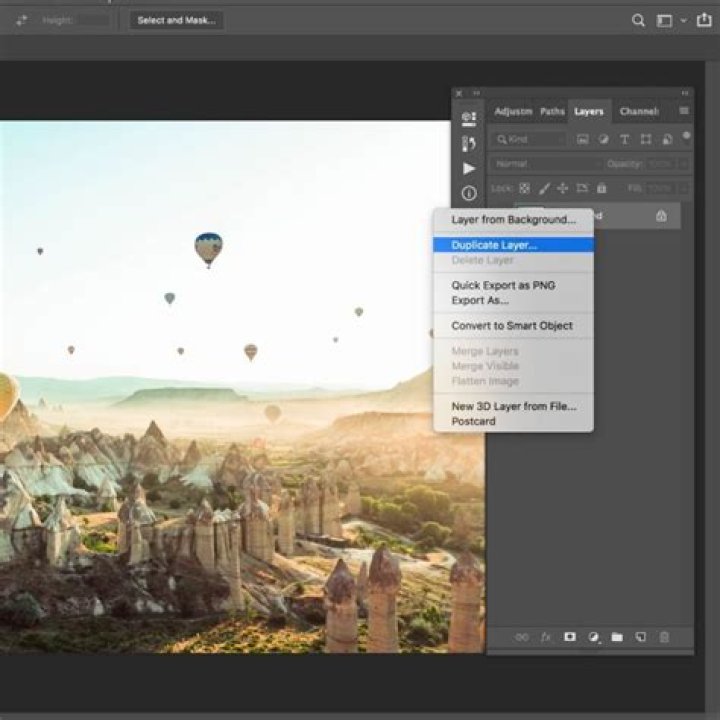Open the Layers panel hamburger menu

[x=684, y=111]
